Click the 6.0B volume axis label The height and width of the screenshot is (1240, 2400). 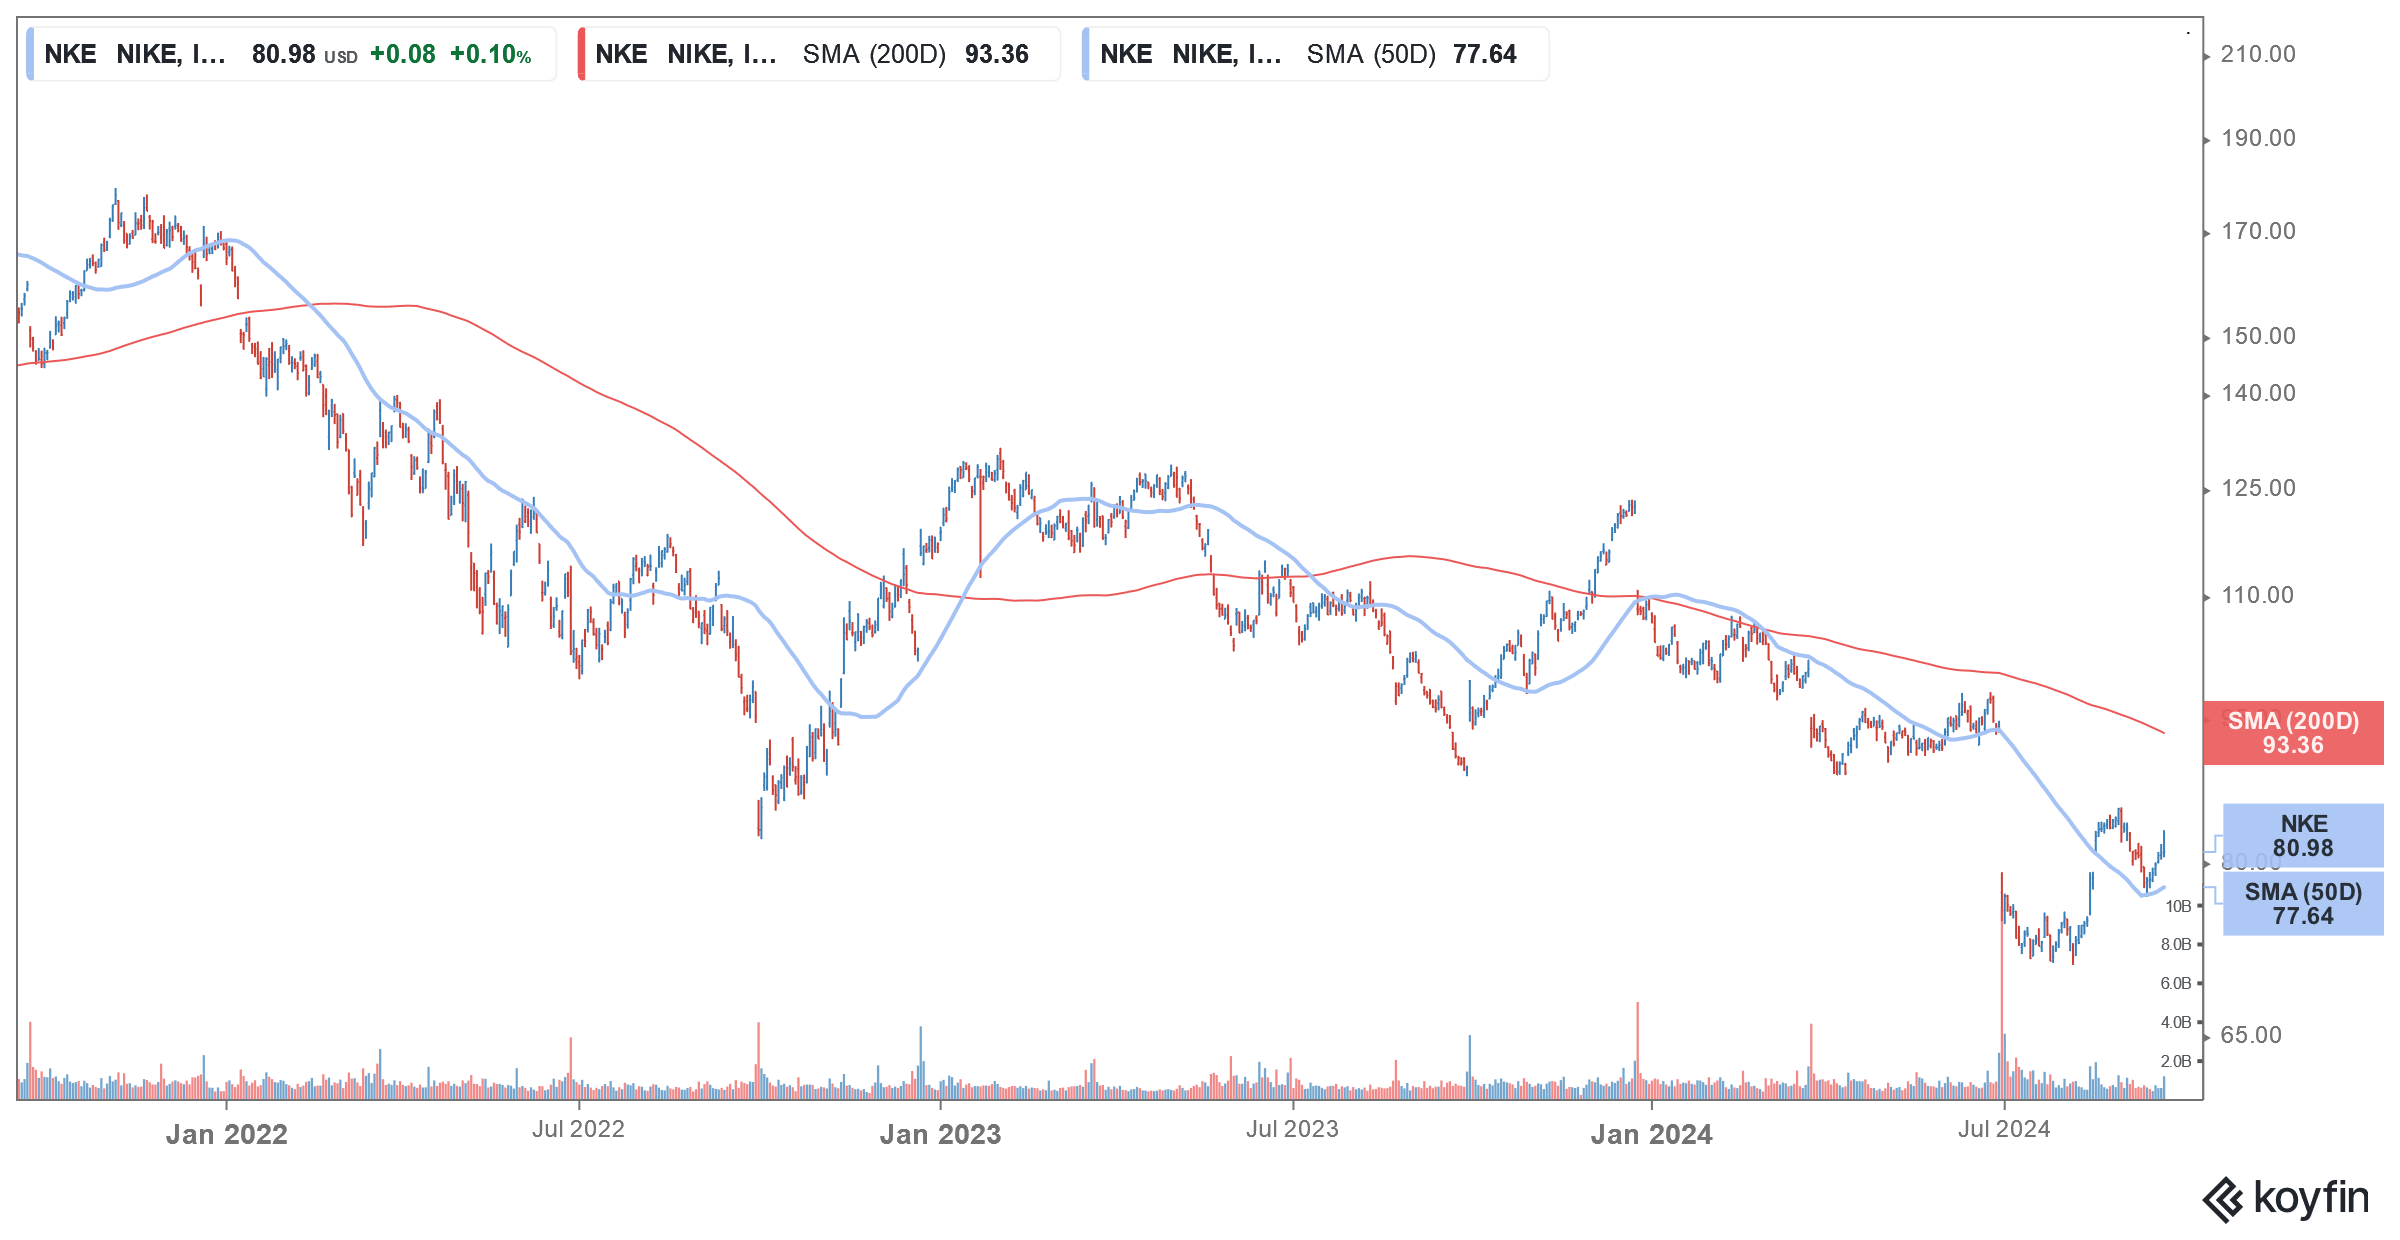coord(2176,983)
